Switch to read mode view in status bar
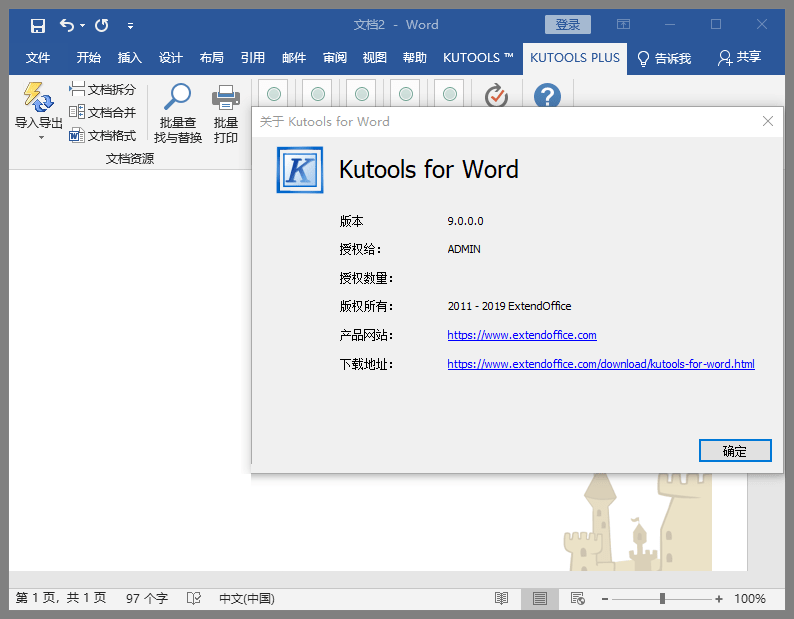 click(502, 598)
